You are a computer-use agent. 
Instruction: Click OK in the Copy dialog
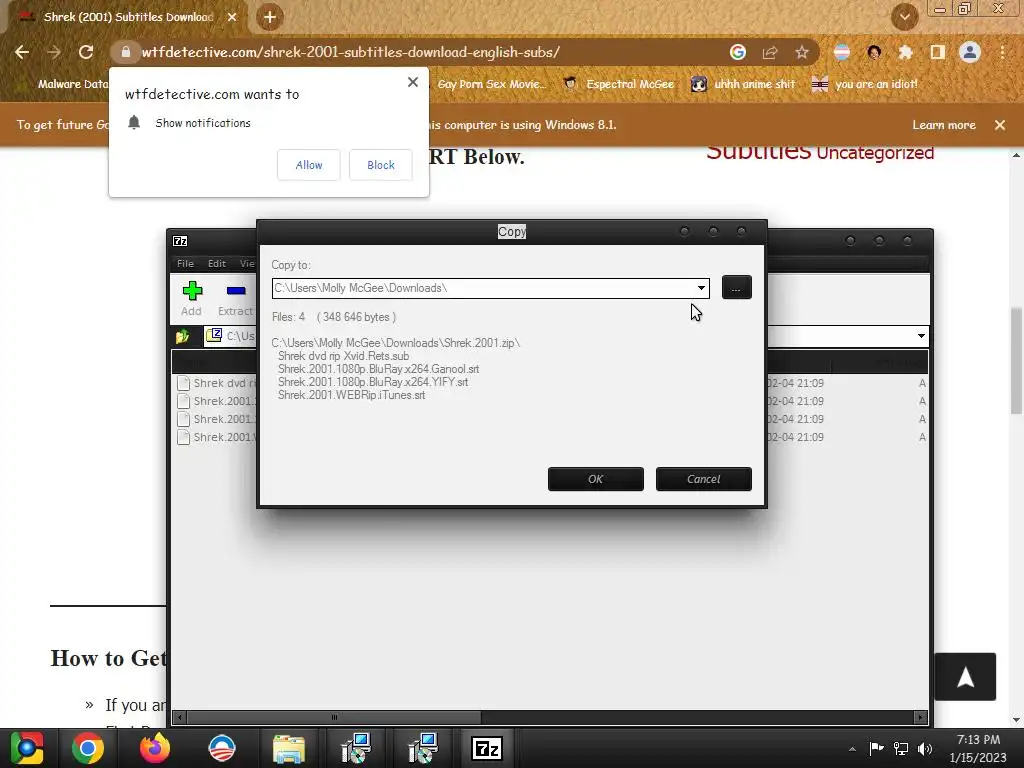(596, 479)
